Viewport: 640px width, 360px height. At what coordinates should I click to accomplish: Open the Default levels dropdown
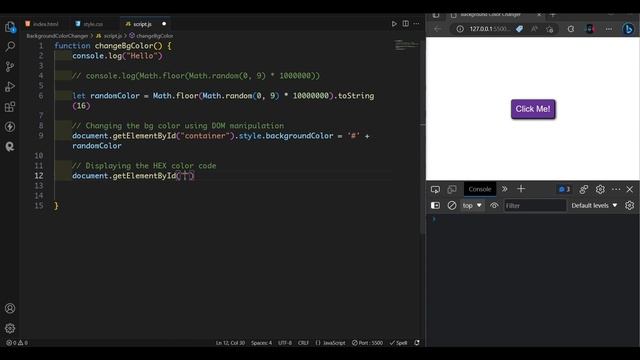pyautogui.click(x=594, y=205)
